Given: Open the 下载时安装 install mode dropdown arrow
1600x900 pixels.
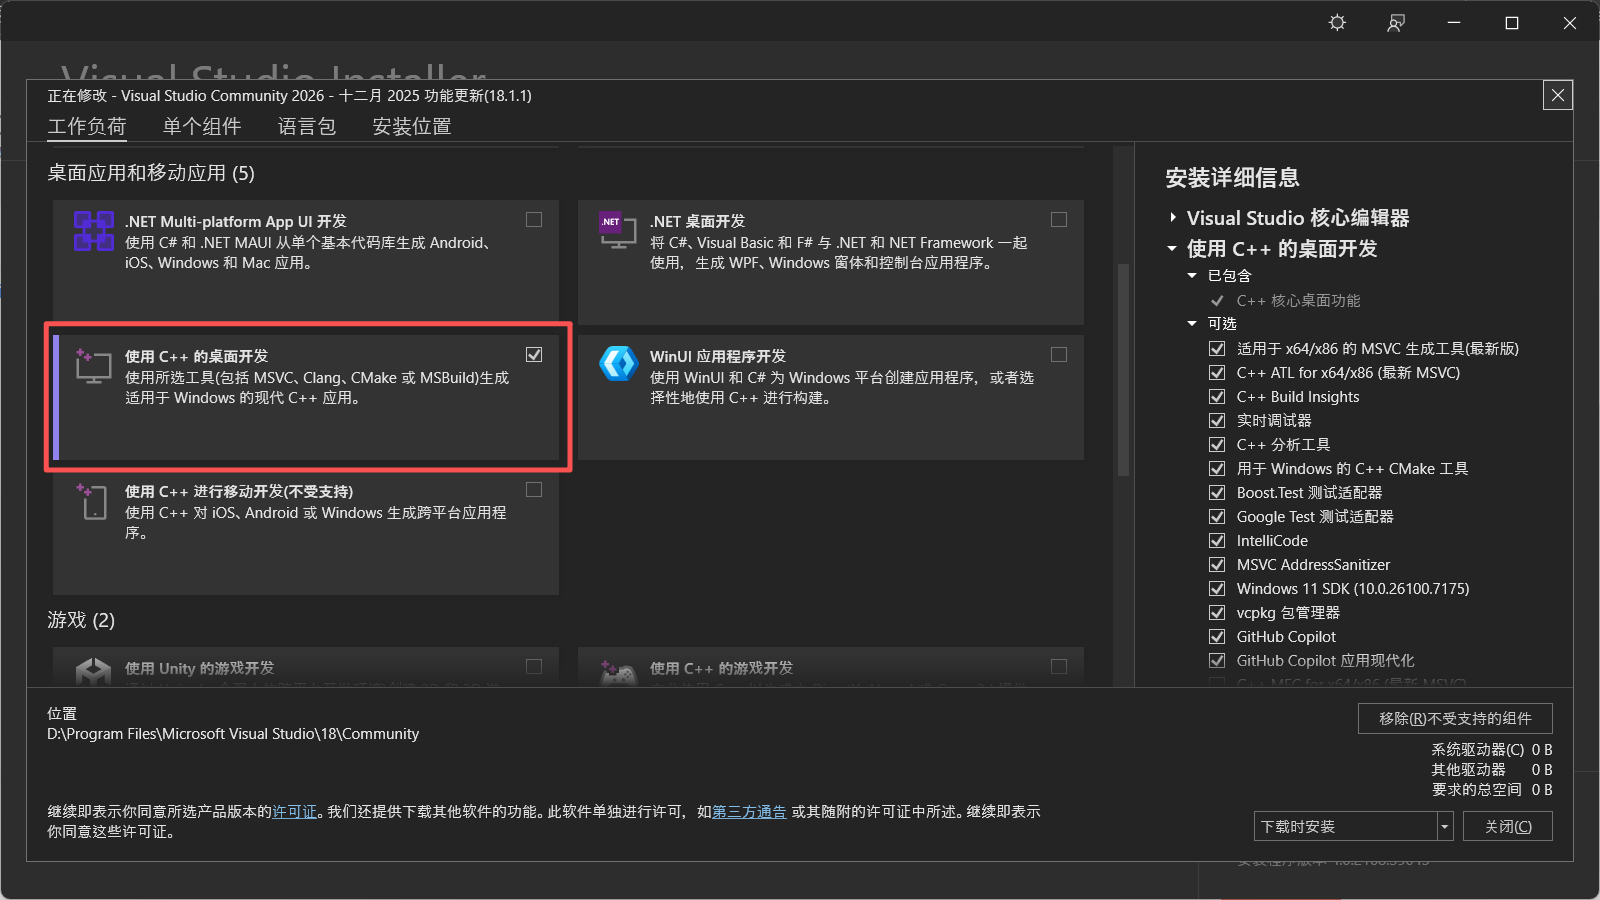Looking at the screenshot, I should pos(1445,827).
